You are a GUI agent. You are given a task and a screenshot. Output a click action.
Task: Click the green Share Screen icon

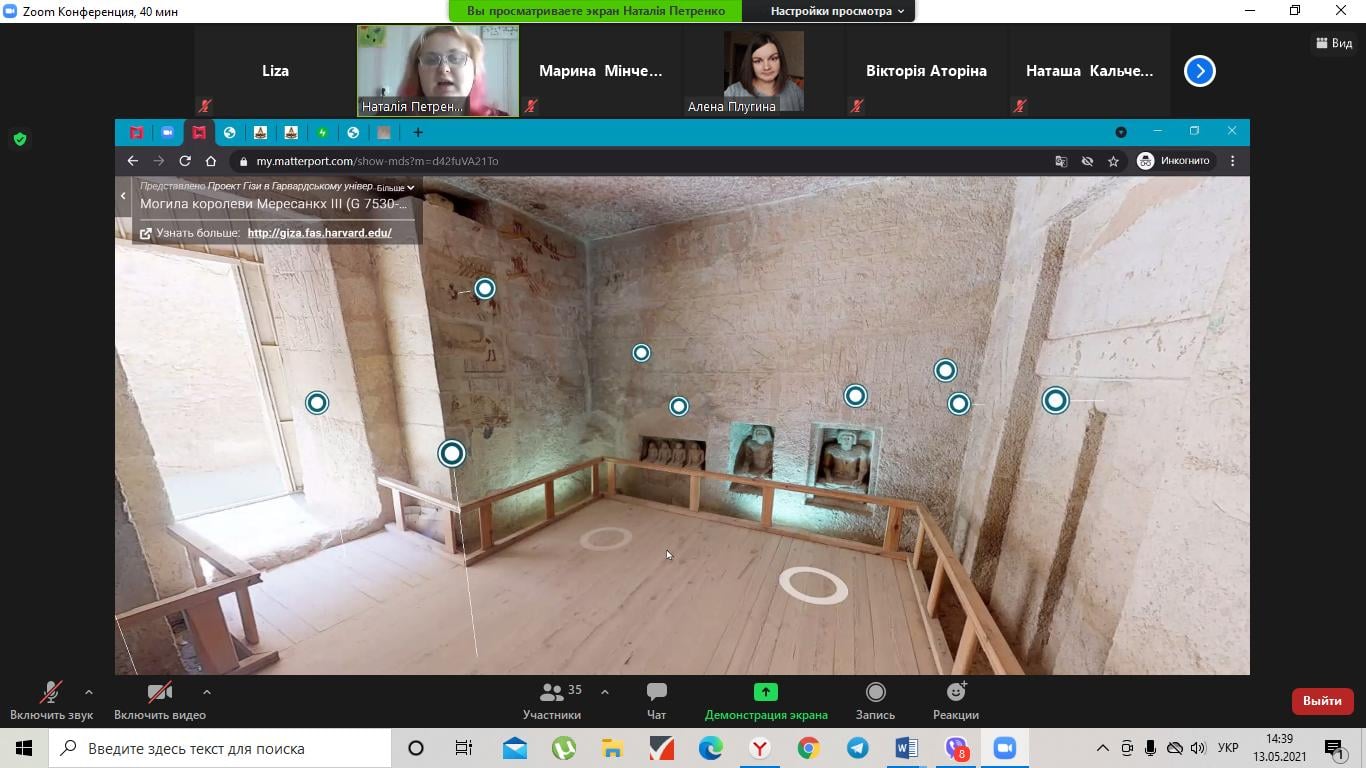coord(765,692)
